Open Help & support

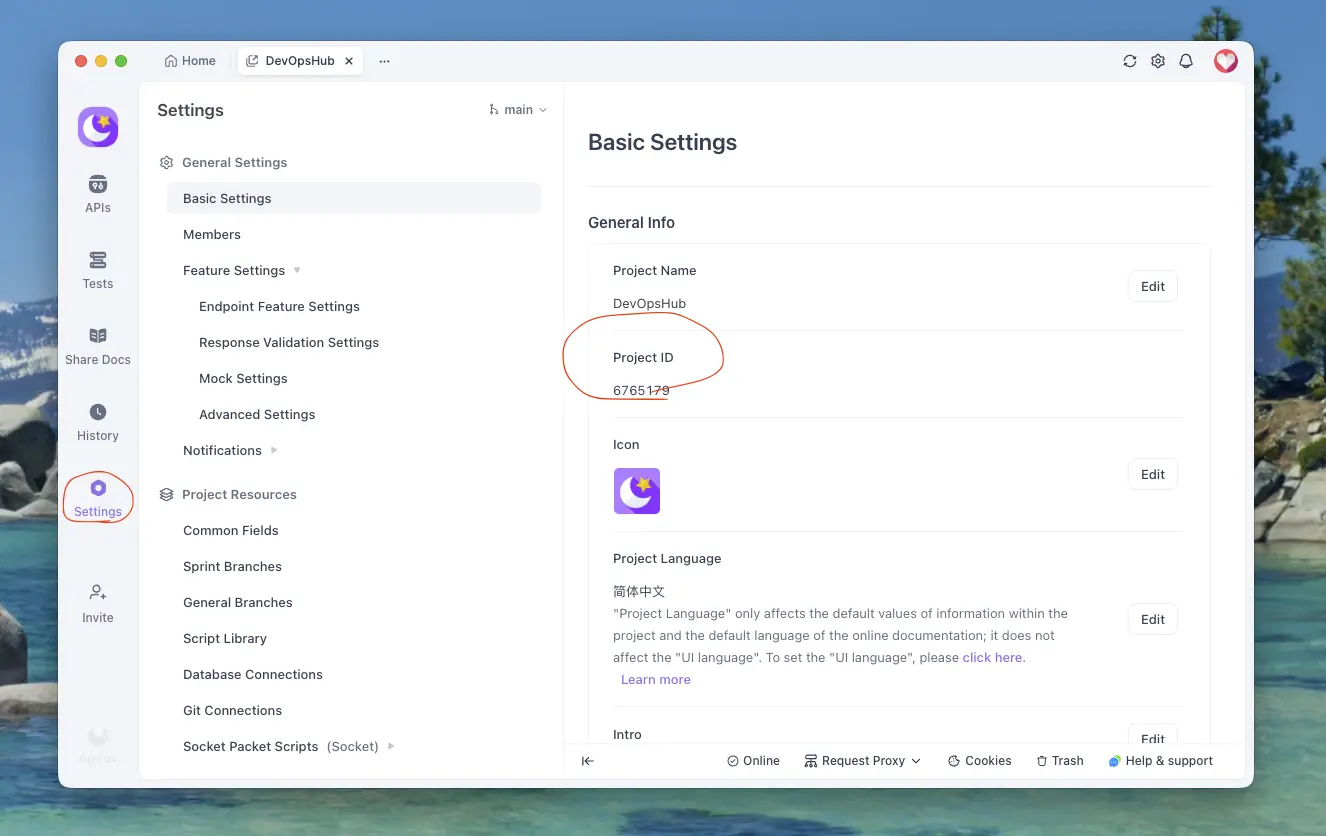(x=1160, y=761)
